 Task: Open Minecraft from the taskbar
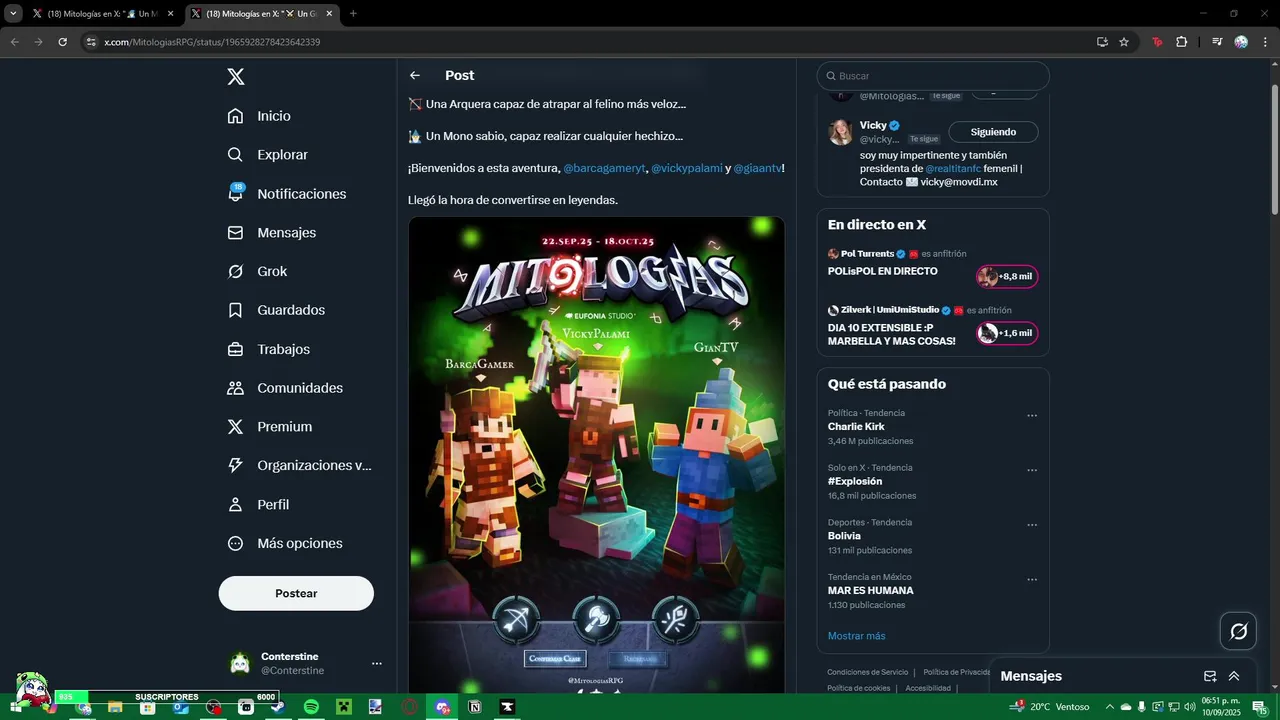click(343, 707)
